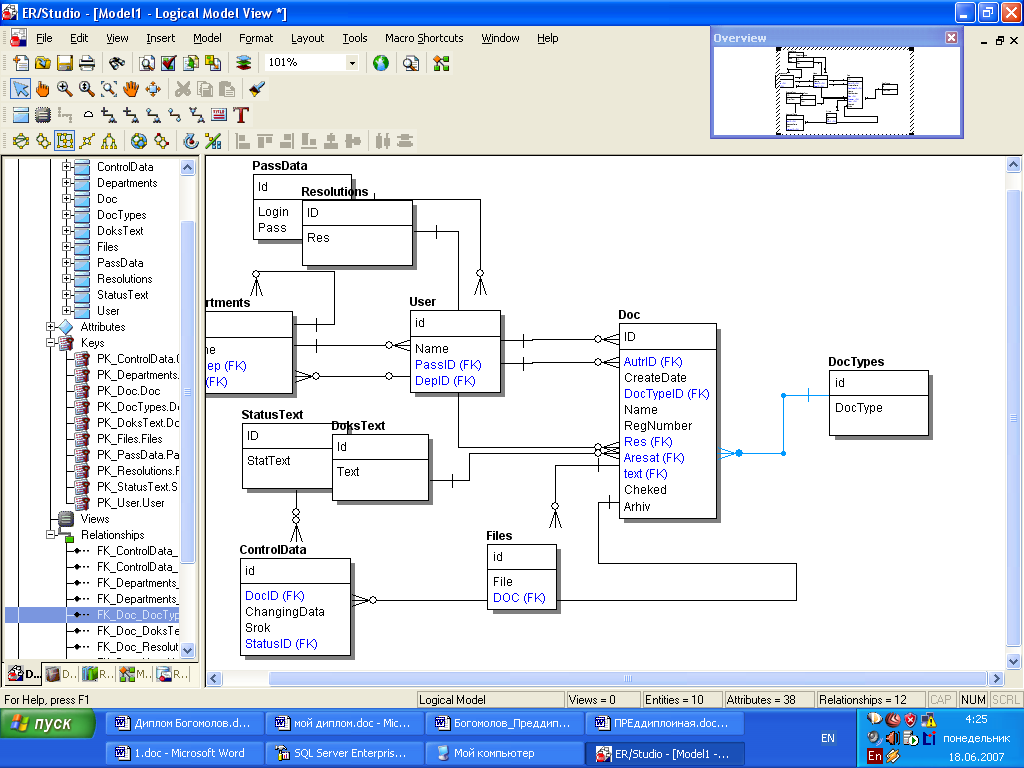This screenshot has height=768, width=1024.
Task: Expand the User entity node
Action: point(66,311)
